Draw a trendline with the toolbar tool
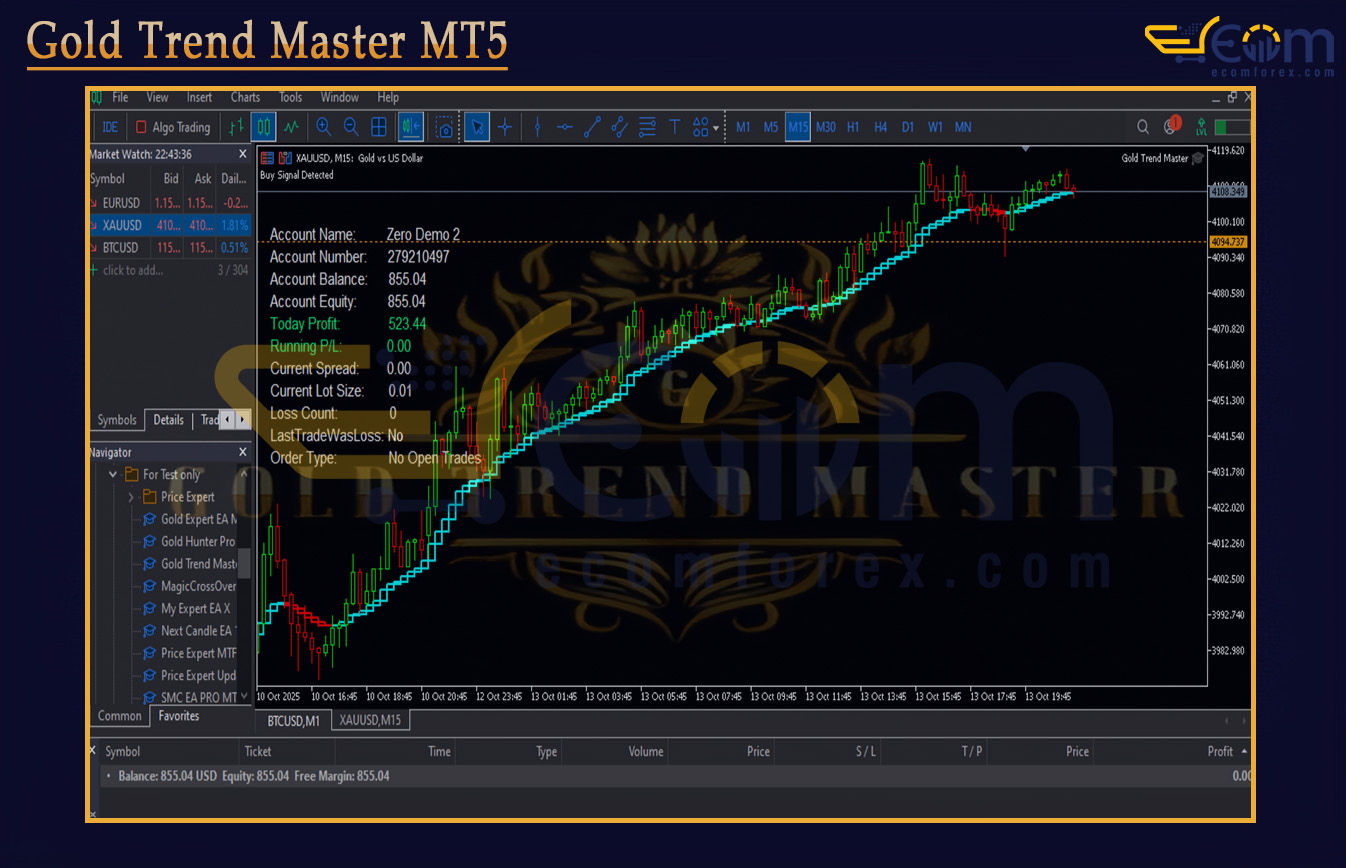The height and width of the screenshot is (868, 1346). (x=592, y=127)
